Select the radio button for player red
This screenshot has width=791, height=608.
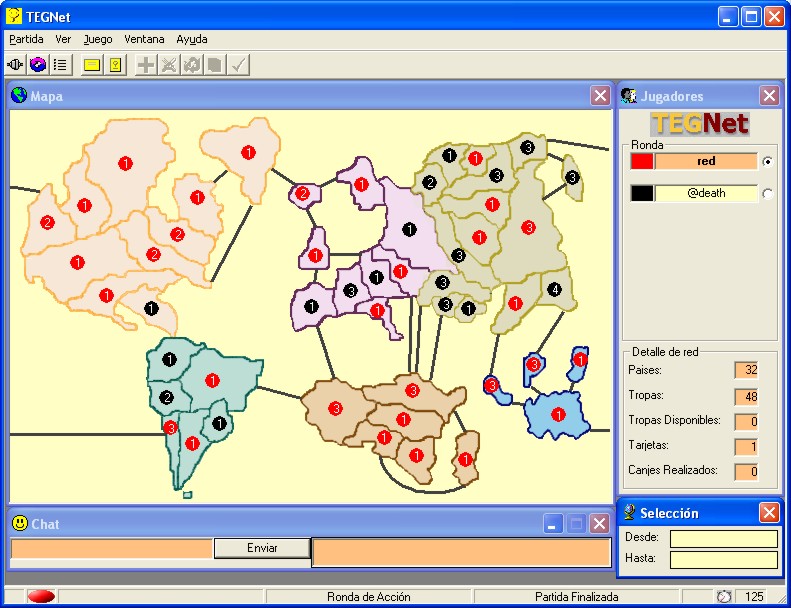[767, 161]
